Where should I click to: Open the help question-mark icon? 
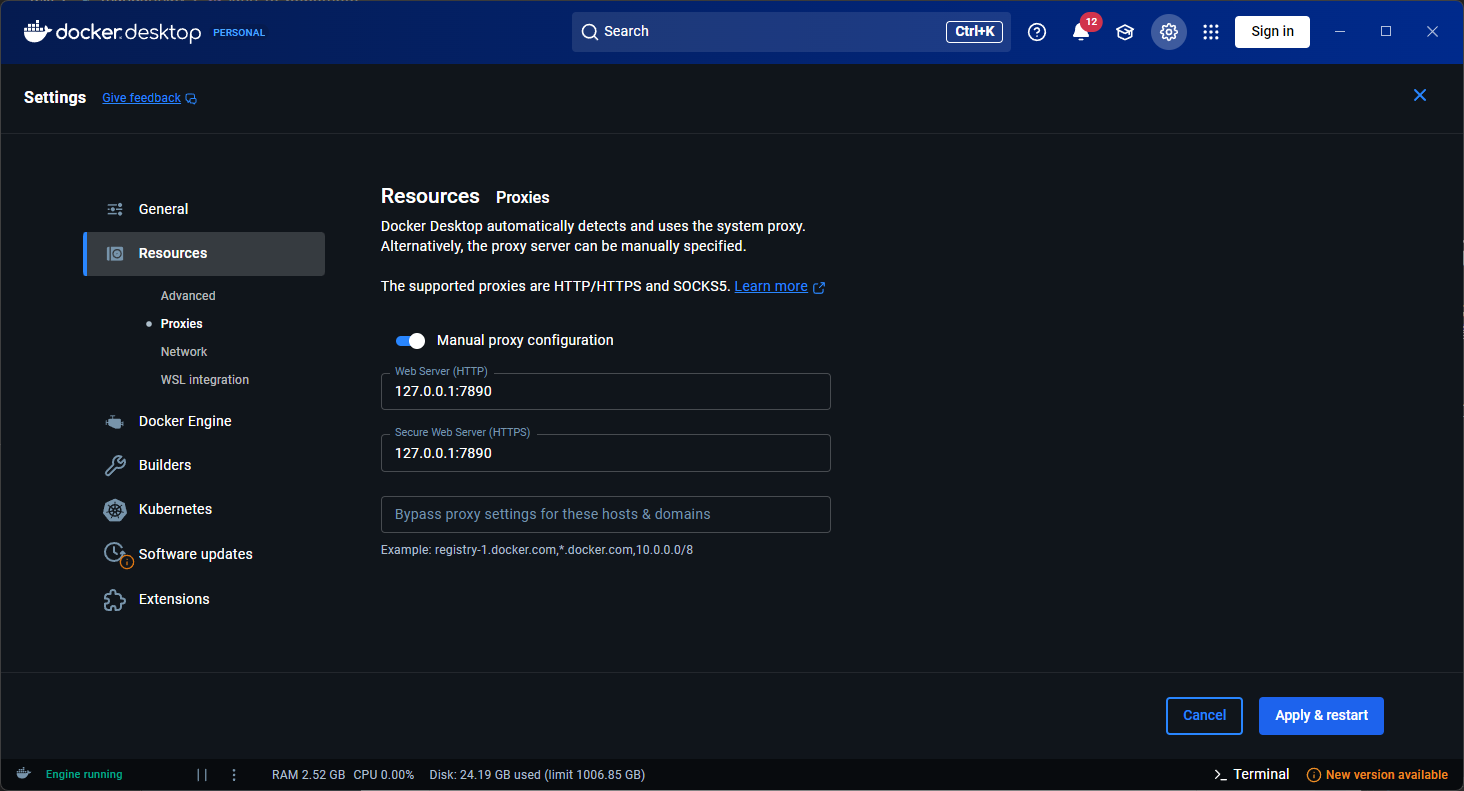[1037, 32]
